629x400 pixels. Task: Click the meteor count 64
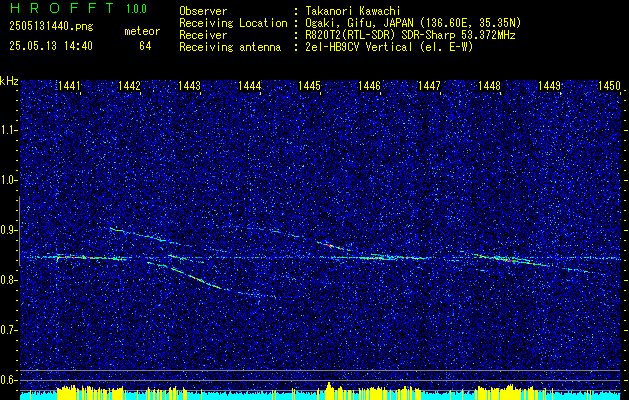coord(145,46)
